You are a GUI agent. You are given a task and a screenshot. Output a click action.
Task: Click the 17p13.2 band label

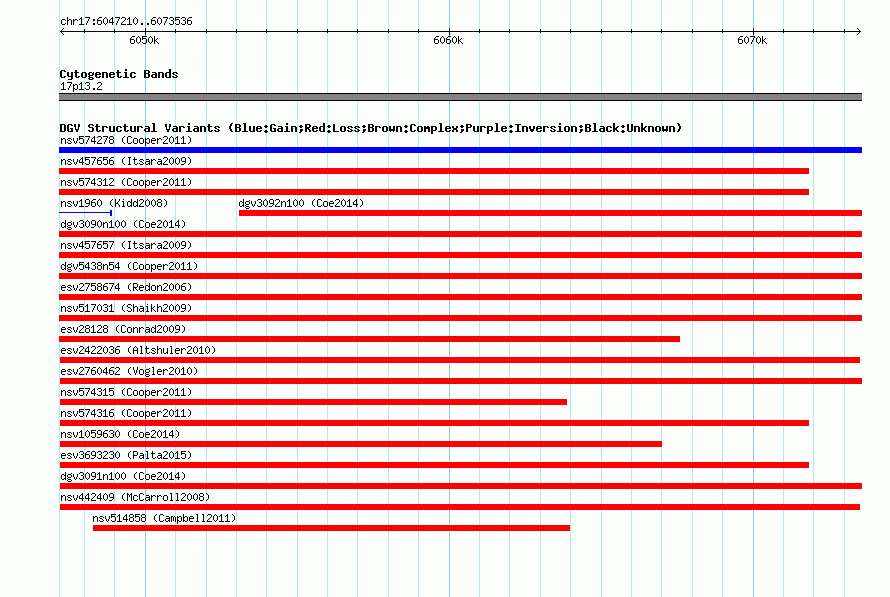(81, 86)
